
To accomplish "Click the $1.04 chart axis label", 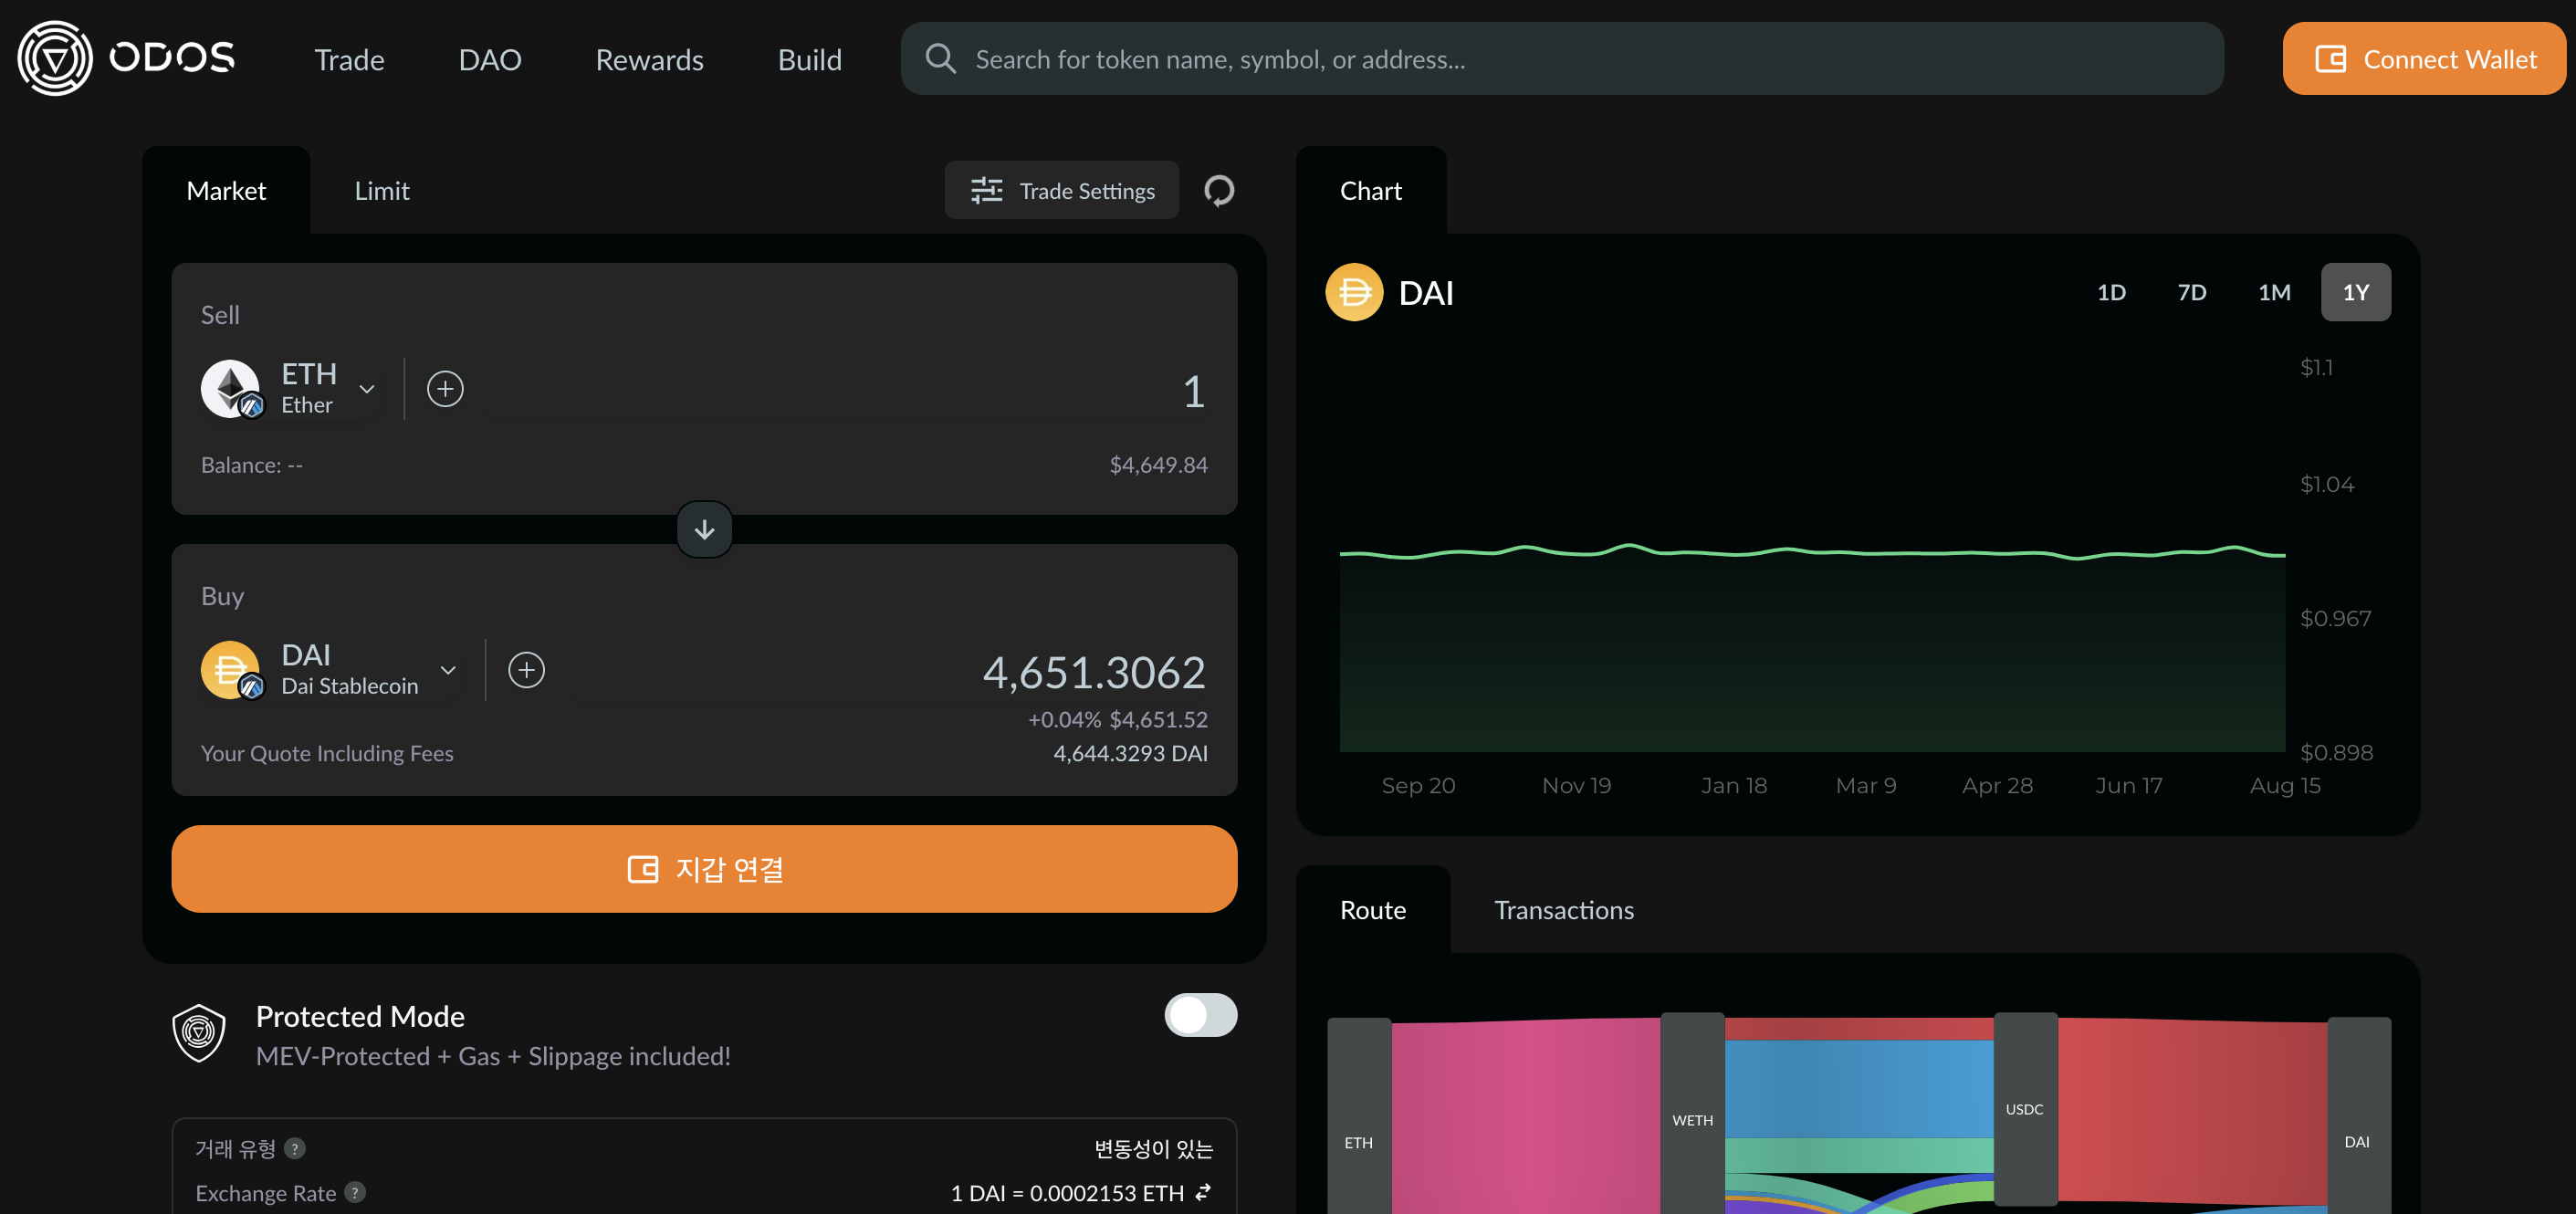I will click(x=2326, y=484).
